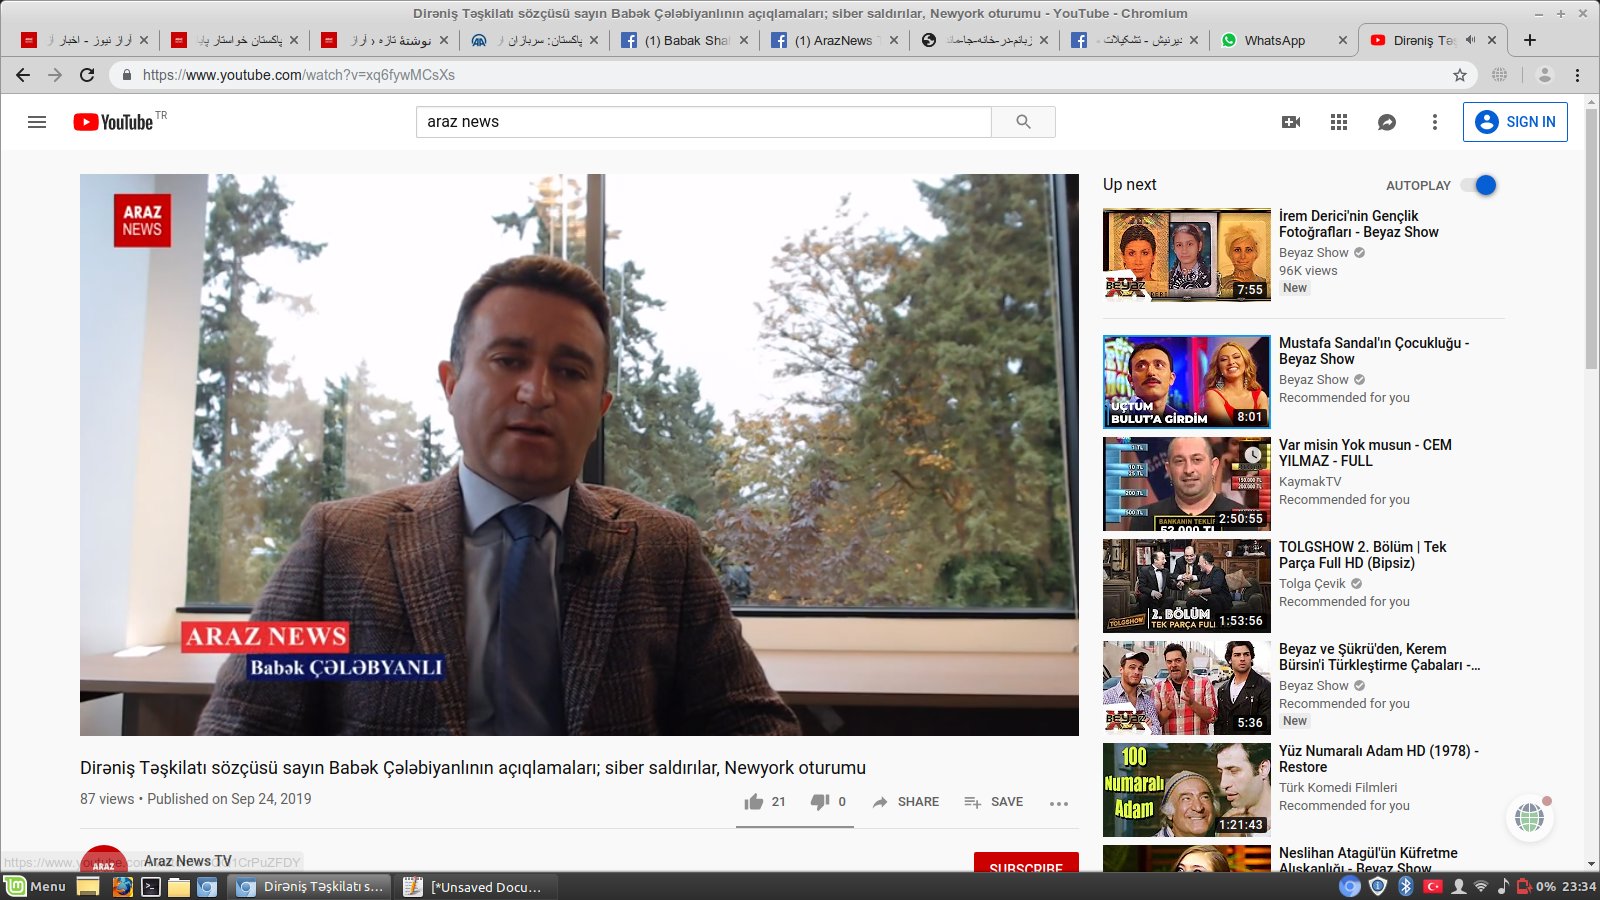Click the search magnifier button

point(1023,122)
